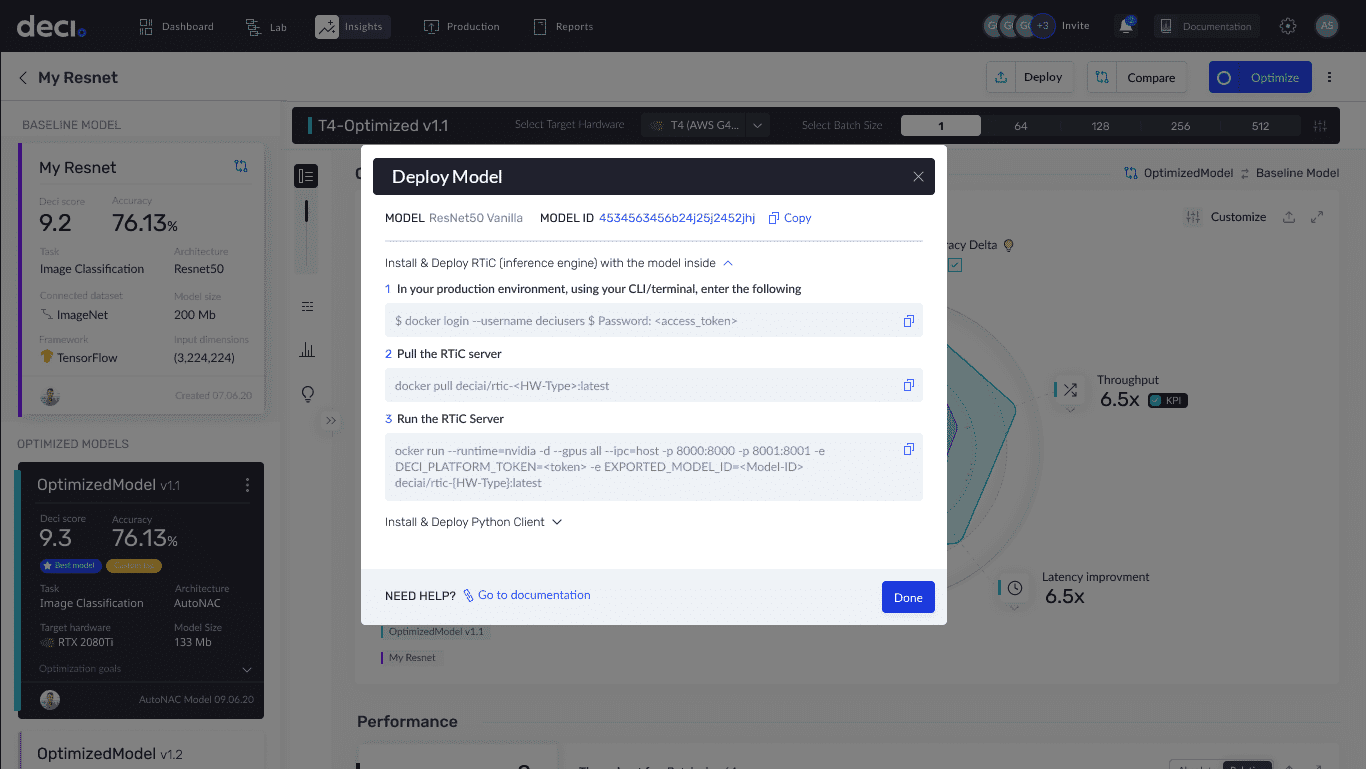Viewport: 1366px width, 769px height.
Task: Copy the docker login command
Action: 909,321
